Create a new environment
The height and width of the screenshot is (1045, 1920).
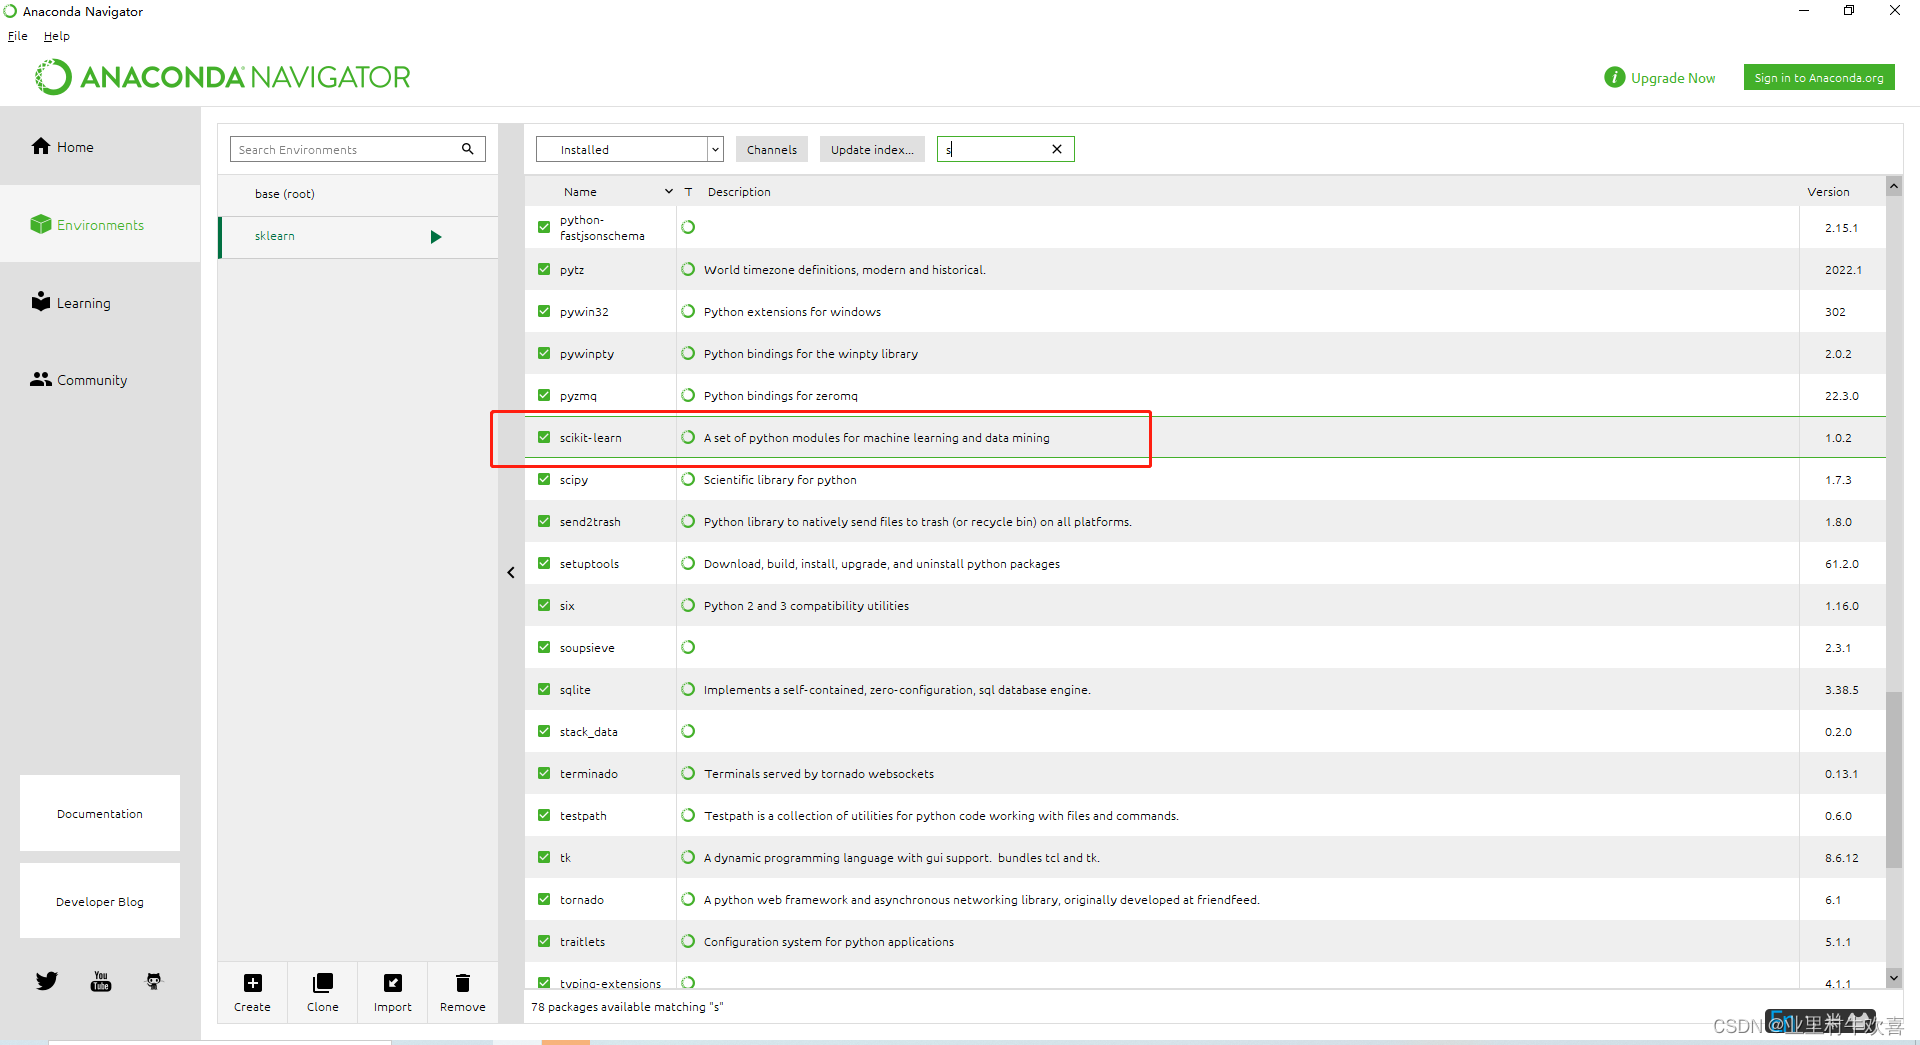[252, 992]
